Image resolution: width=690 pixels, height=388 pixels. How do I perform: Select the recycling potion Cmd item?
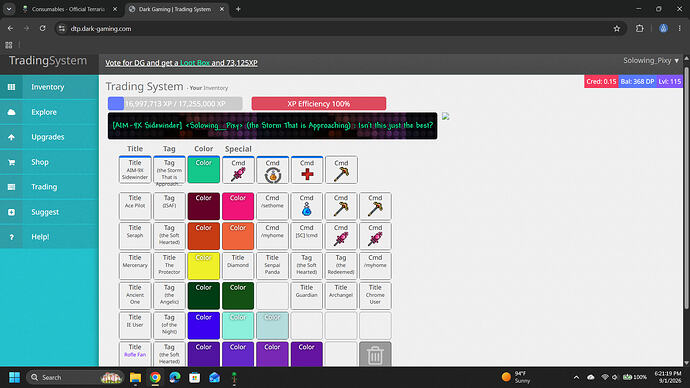point(272,170)
